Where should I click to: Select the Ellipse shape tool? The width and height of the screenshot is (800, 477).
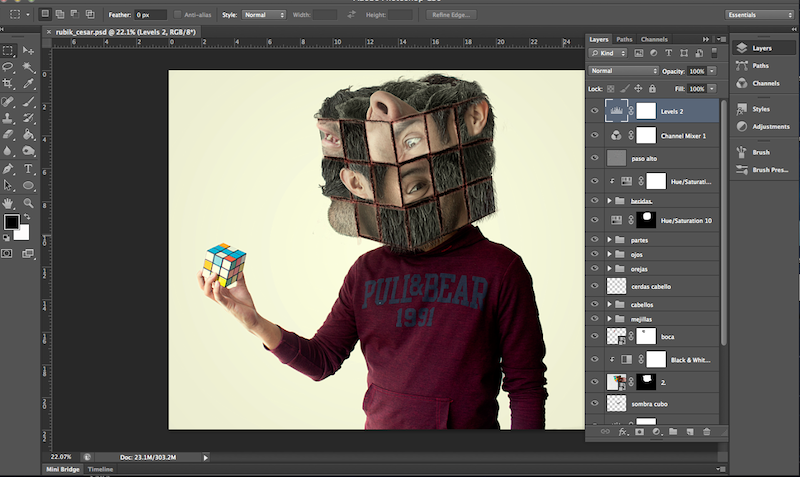click(x=29, y=186)
